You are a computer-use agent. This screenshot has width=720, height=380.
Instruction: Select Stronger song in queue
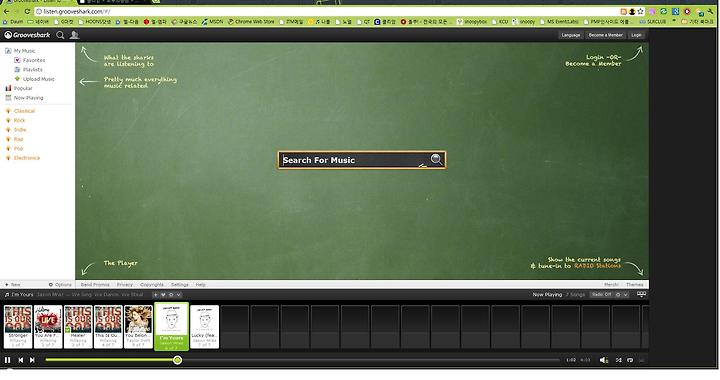point(18,327)
